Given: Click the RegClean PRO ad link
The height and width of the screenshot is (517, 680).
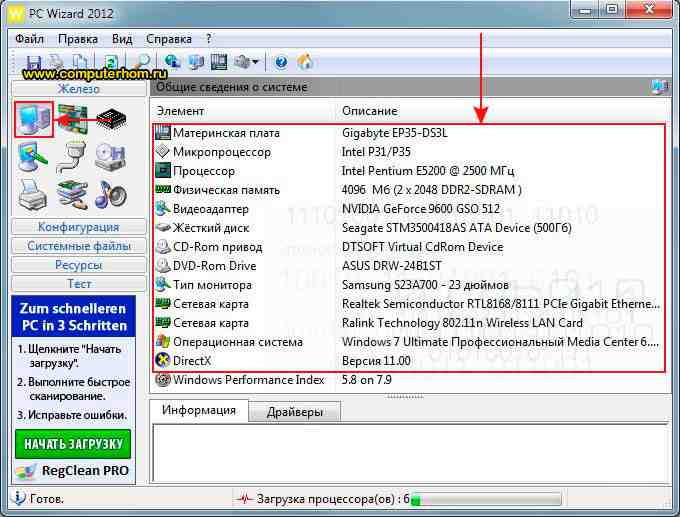Looking at the screenshot, I should [74, 471].
